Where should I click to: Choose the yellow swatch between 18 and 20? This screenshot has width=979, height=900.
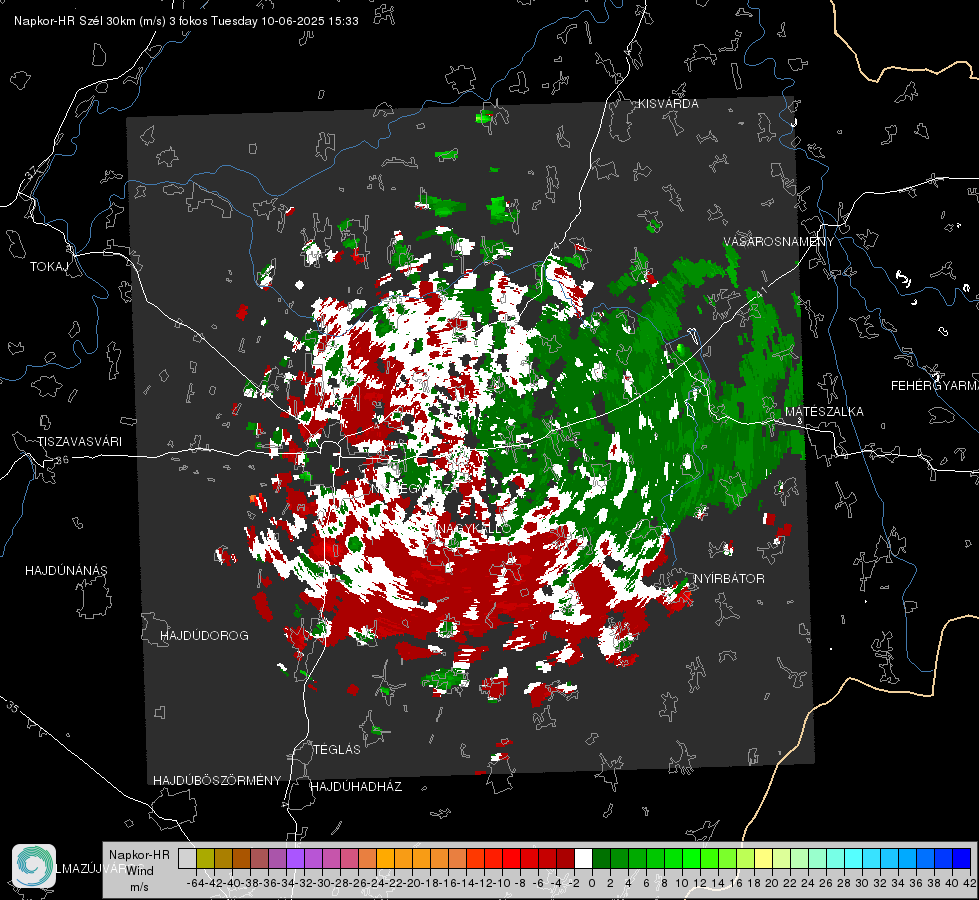(x=763, y=858)
